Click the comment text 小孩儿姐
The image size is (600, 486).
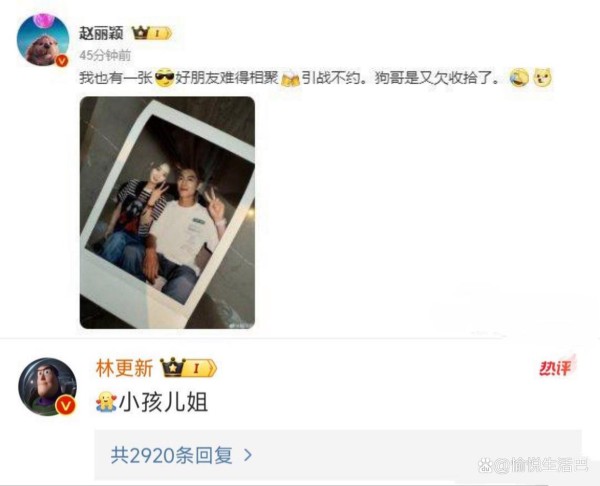click(x=164, y=403)
